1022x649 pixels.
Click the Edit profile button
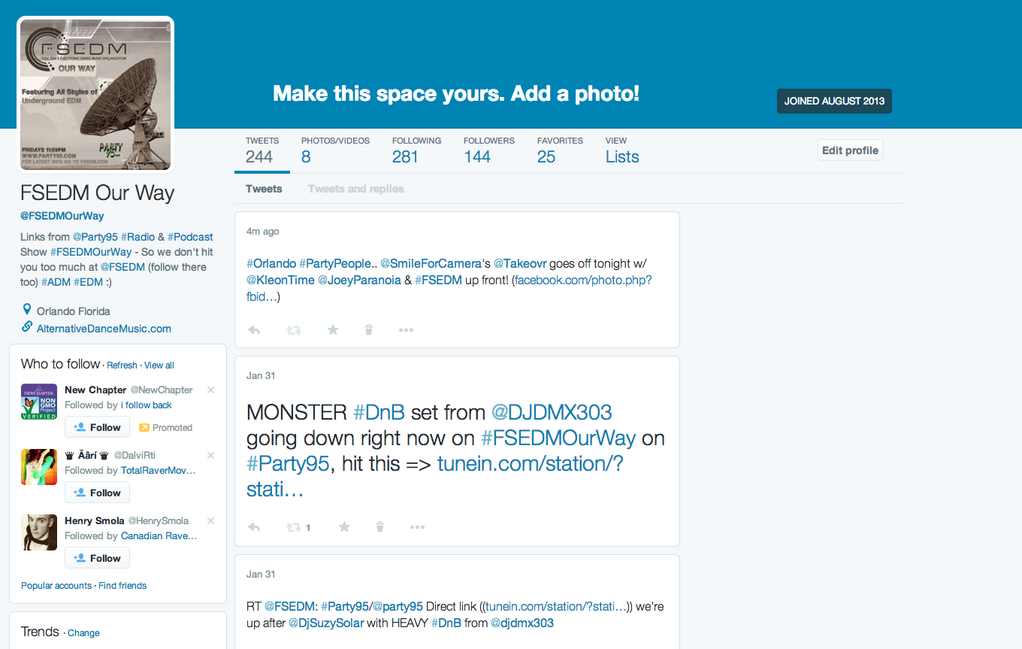[850, 151]
